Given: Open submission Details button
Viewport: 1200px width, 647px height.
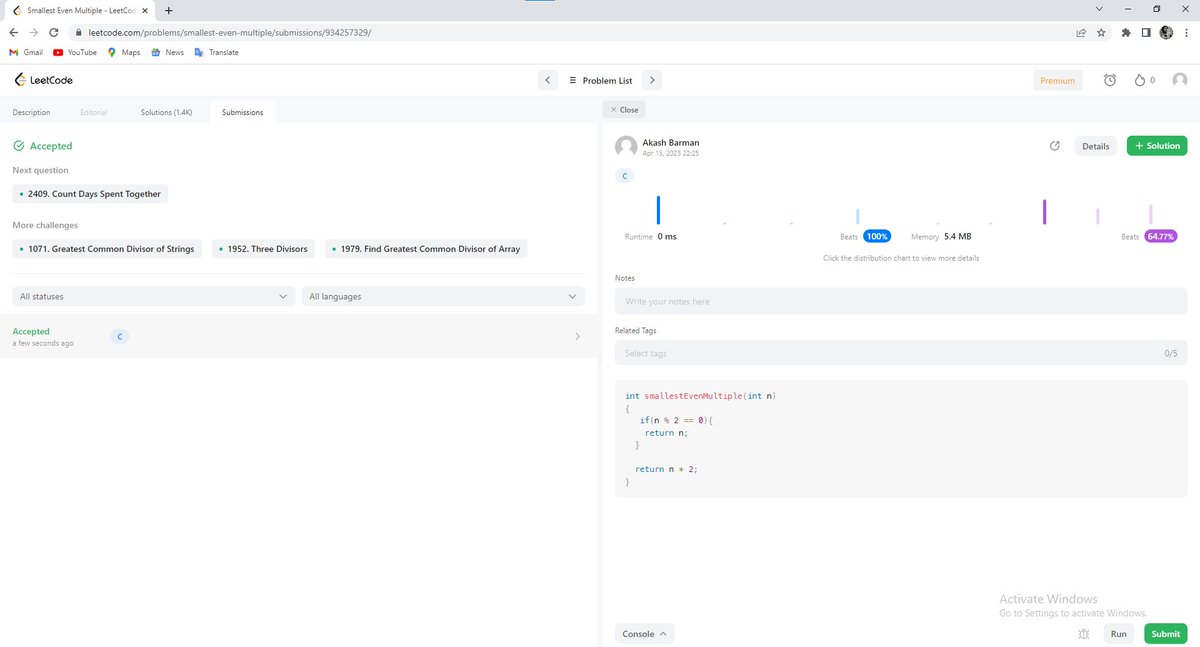Looking at the screenshot, I should (1095, 146).
